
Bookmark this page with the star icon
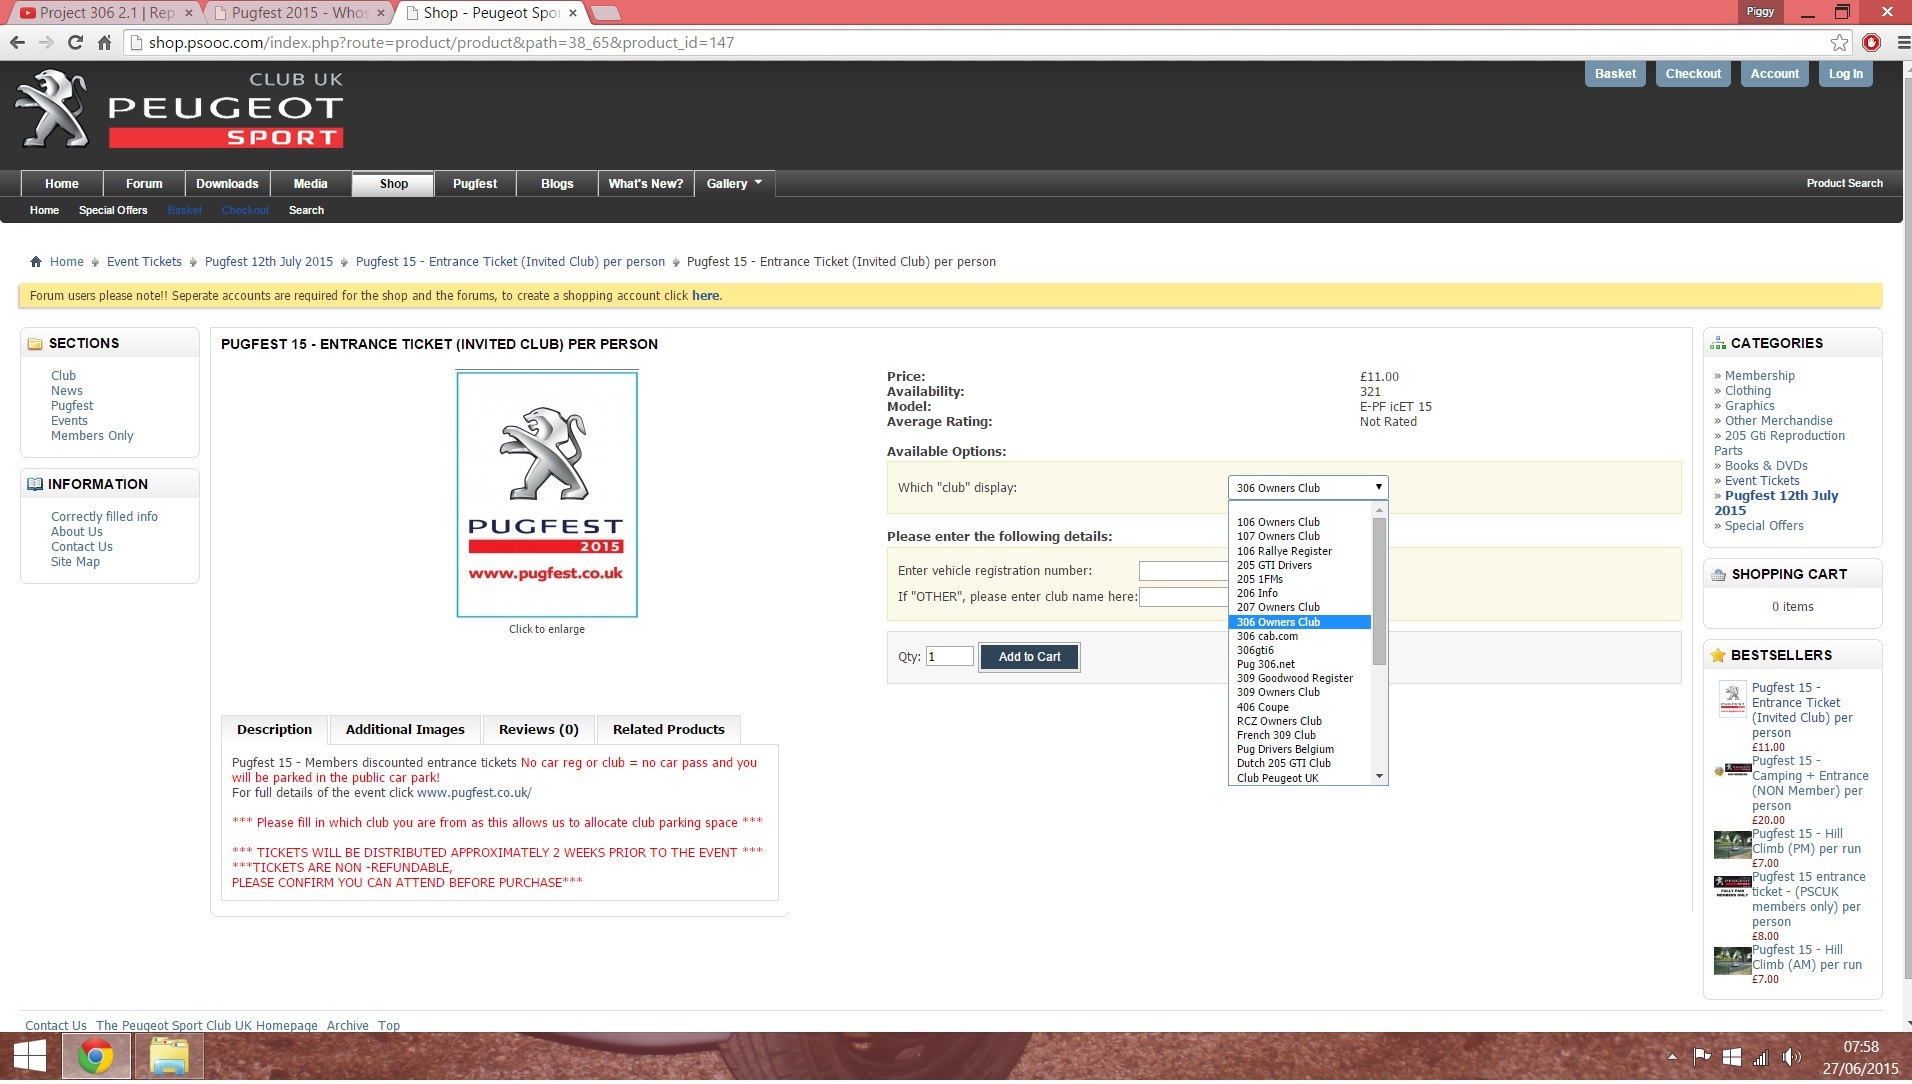[x=1839, y=42]
